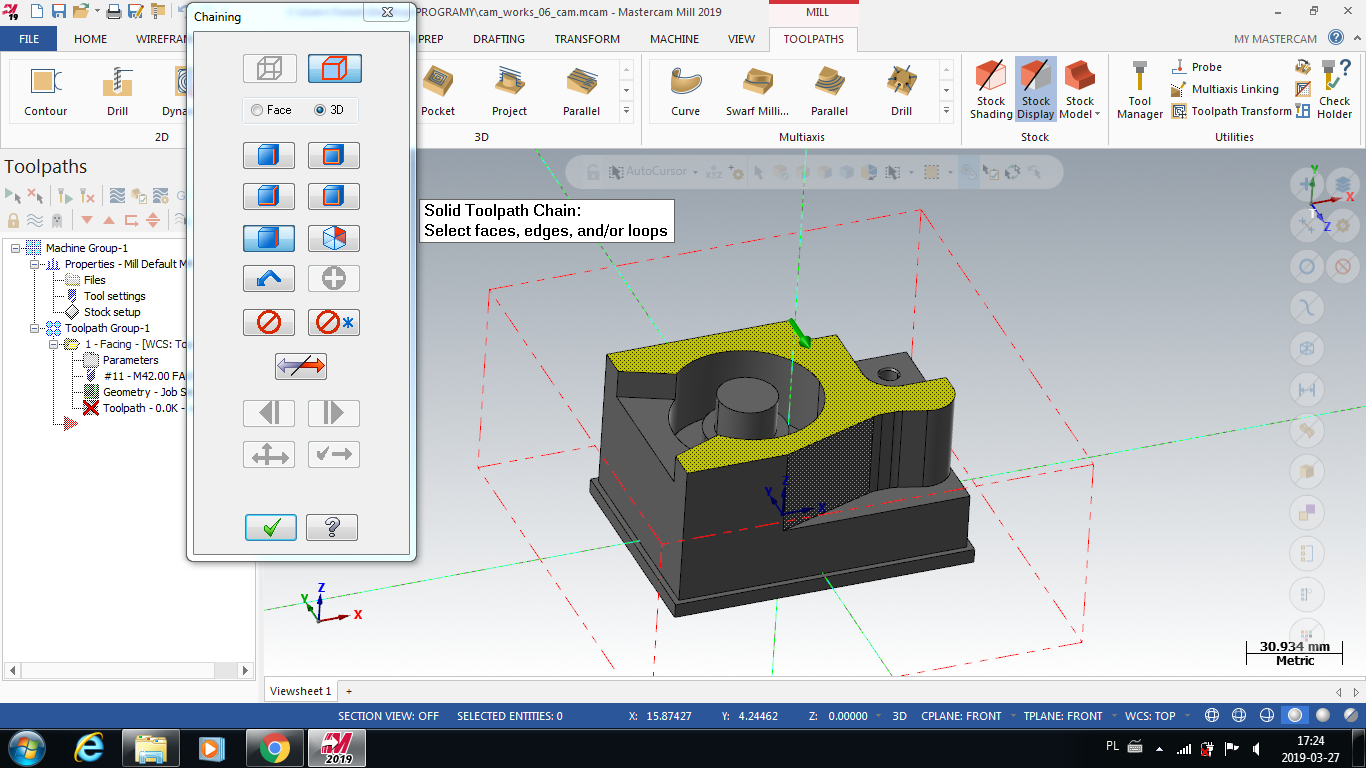The width and height of the screenshot is (1366, 782).
Task: Open Stock Shading
Action: (x=991, y=90)
